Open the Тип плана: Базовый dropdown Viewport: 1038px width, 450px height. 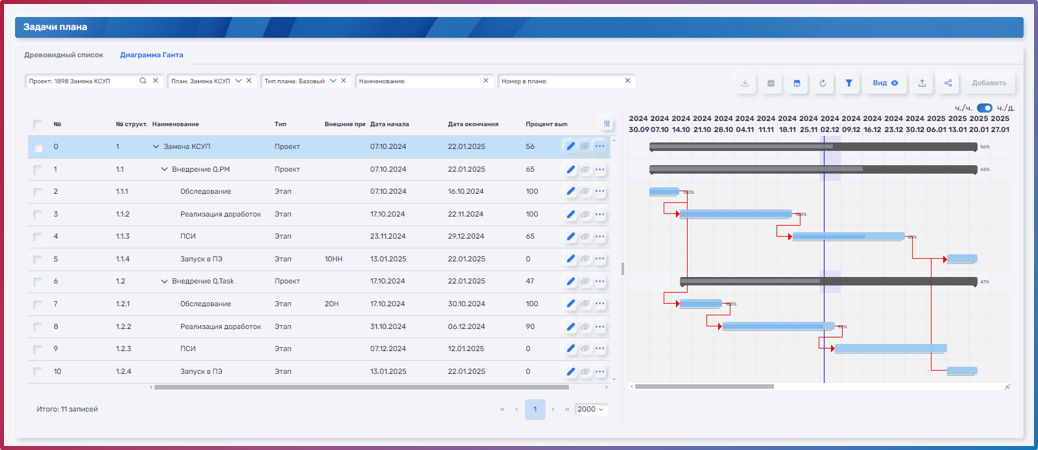(x=333, y=81)
